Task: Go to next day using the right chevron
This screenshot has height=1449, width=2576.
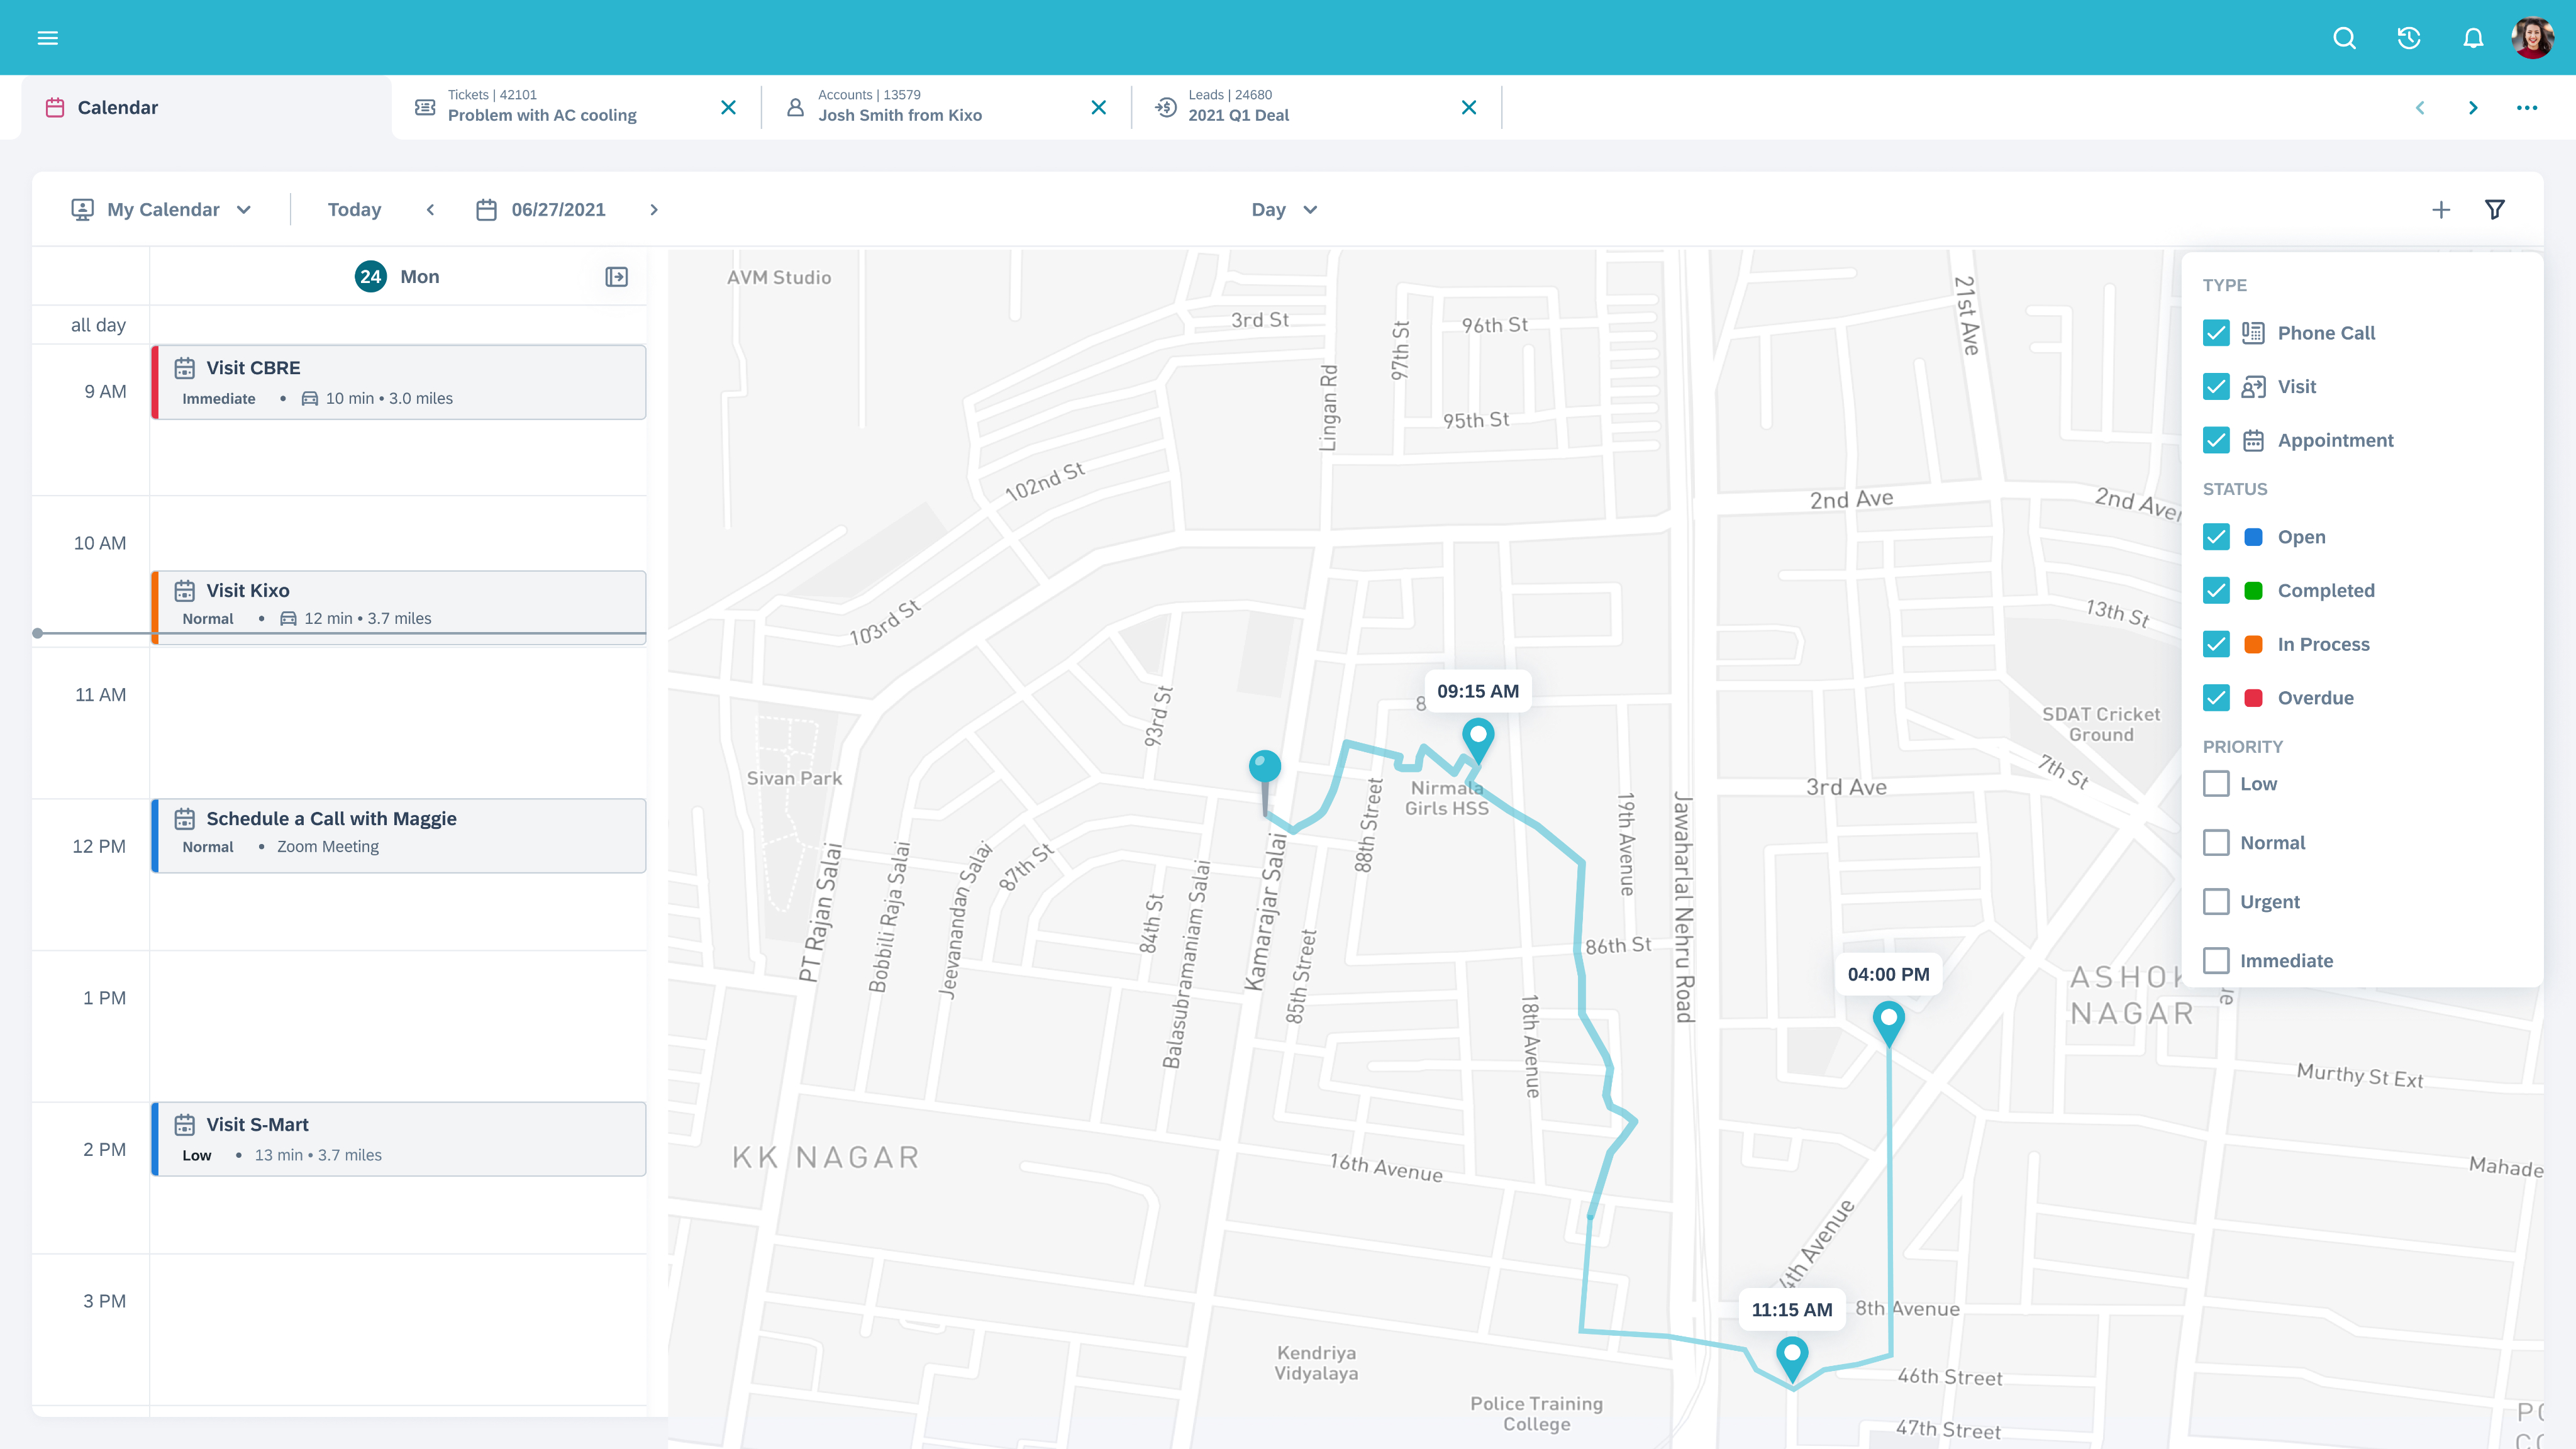Action: [654, 209]
